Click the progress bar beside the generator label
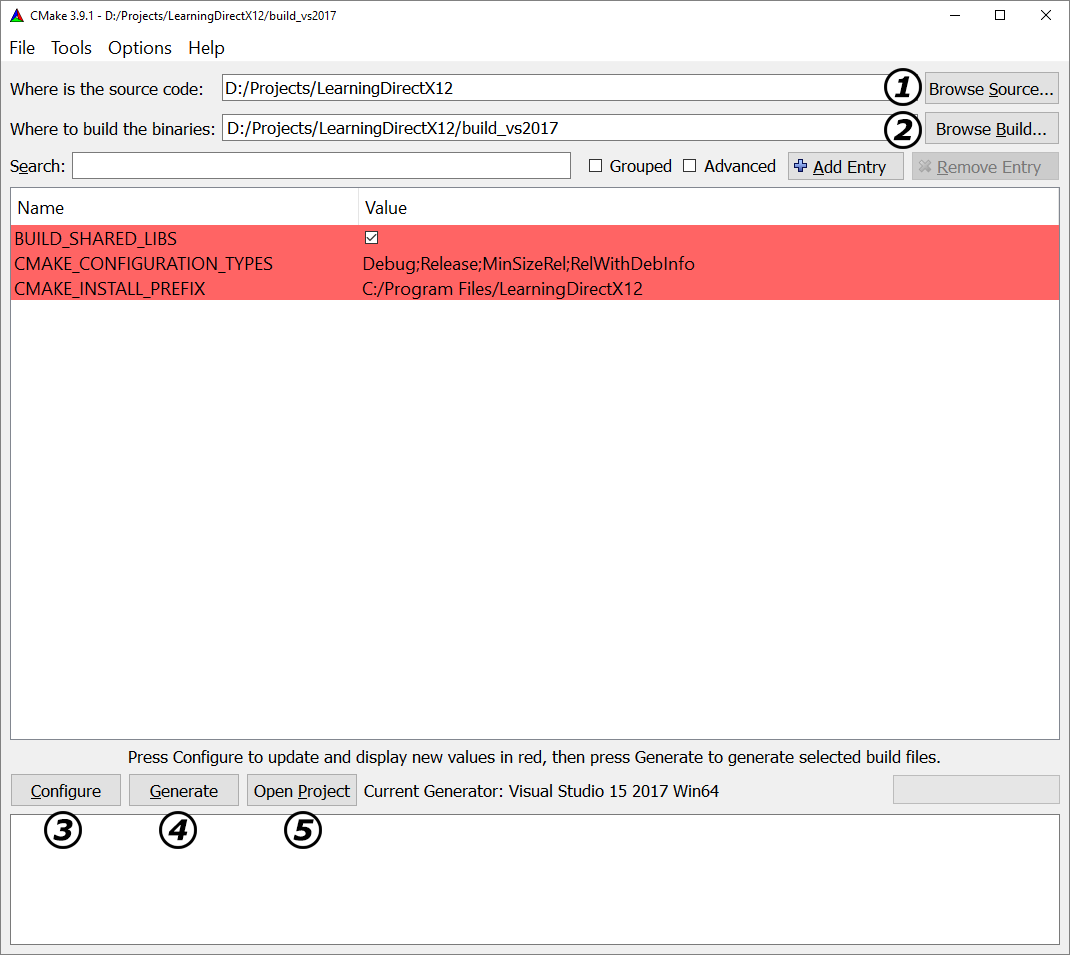This screenshot has width=1070, height=955. (976, 790)
